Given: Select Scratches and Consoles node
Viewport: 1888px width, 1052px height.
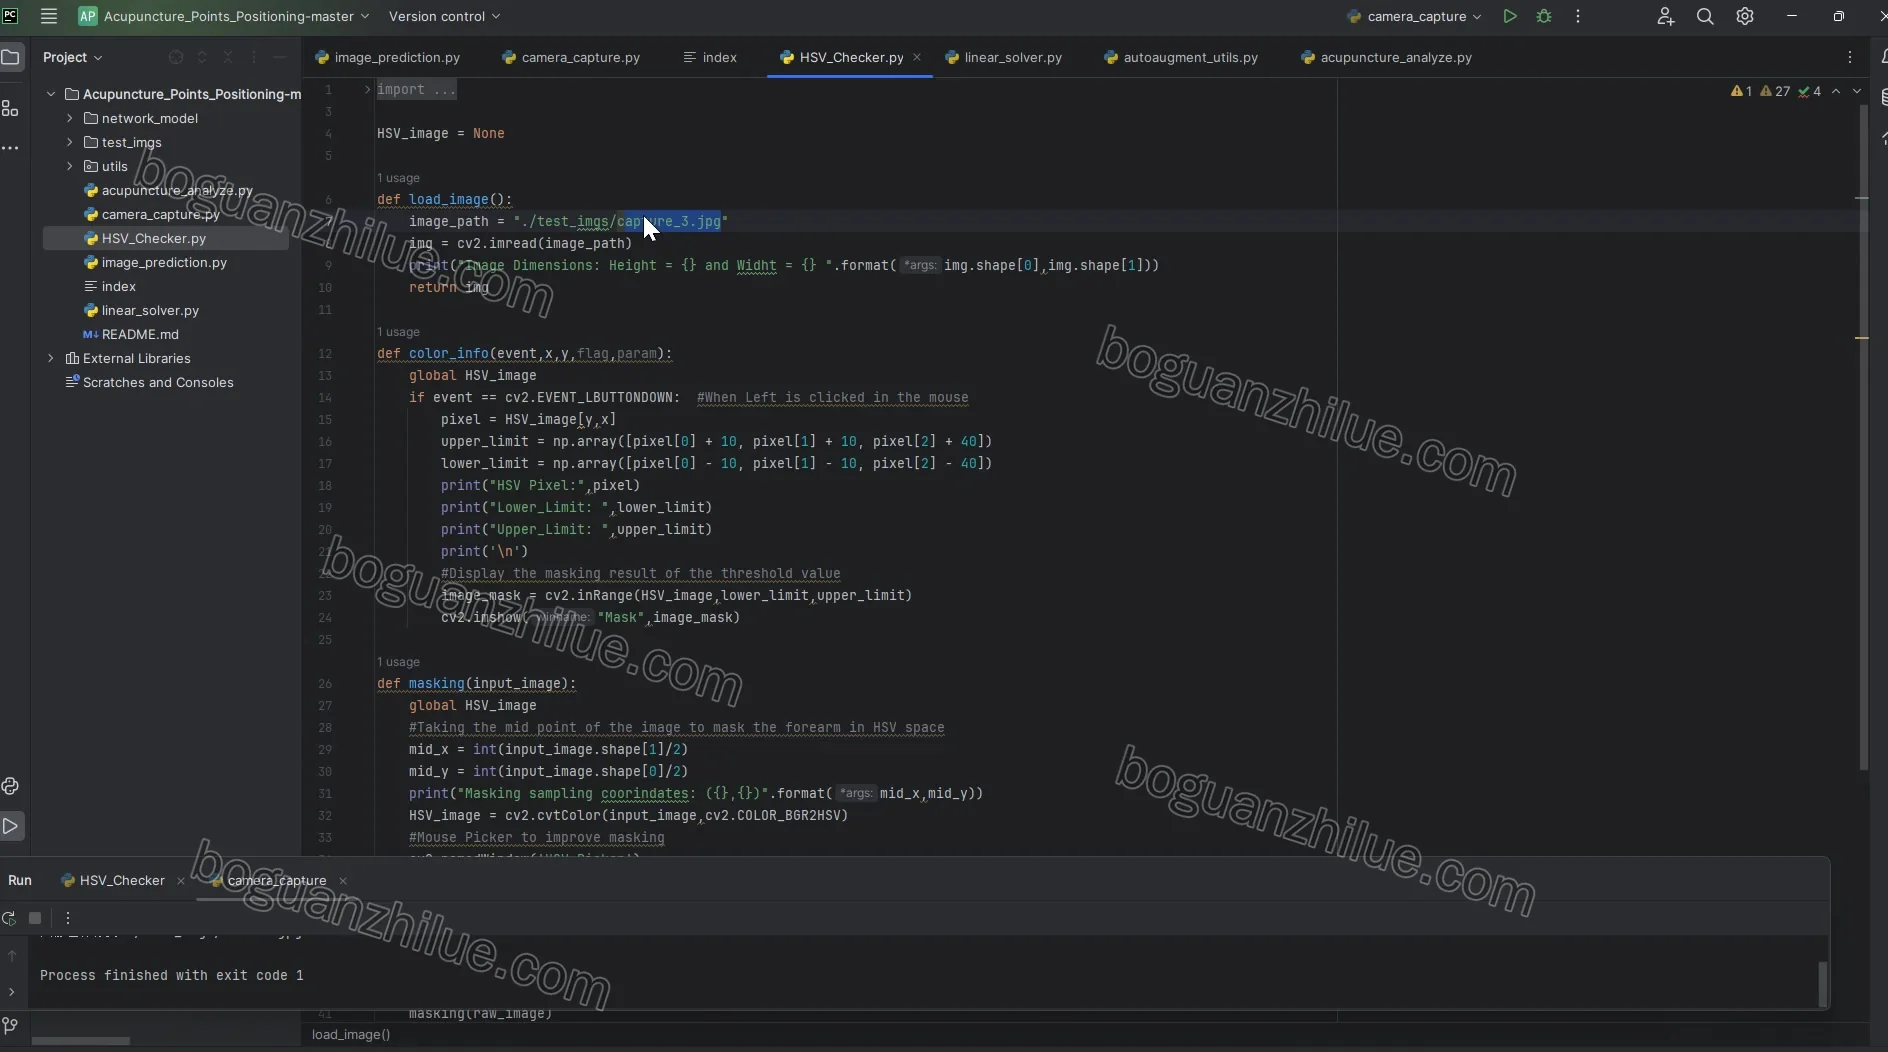Looking at the screenshot, I should (148, 382).
